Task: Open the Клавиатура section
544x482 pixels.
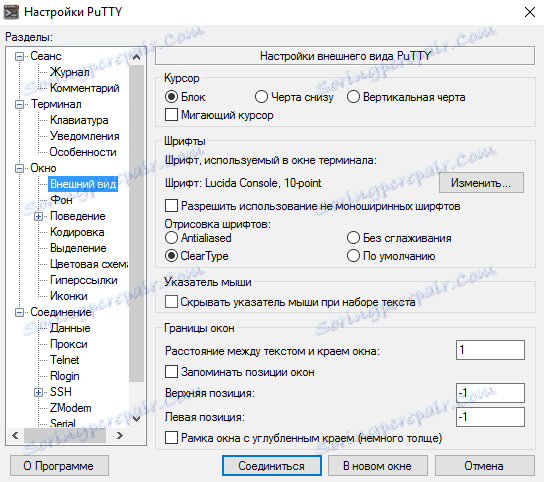Action: [x=79, y=120]
